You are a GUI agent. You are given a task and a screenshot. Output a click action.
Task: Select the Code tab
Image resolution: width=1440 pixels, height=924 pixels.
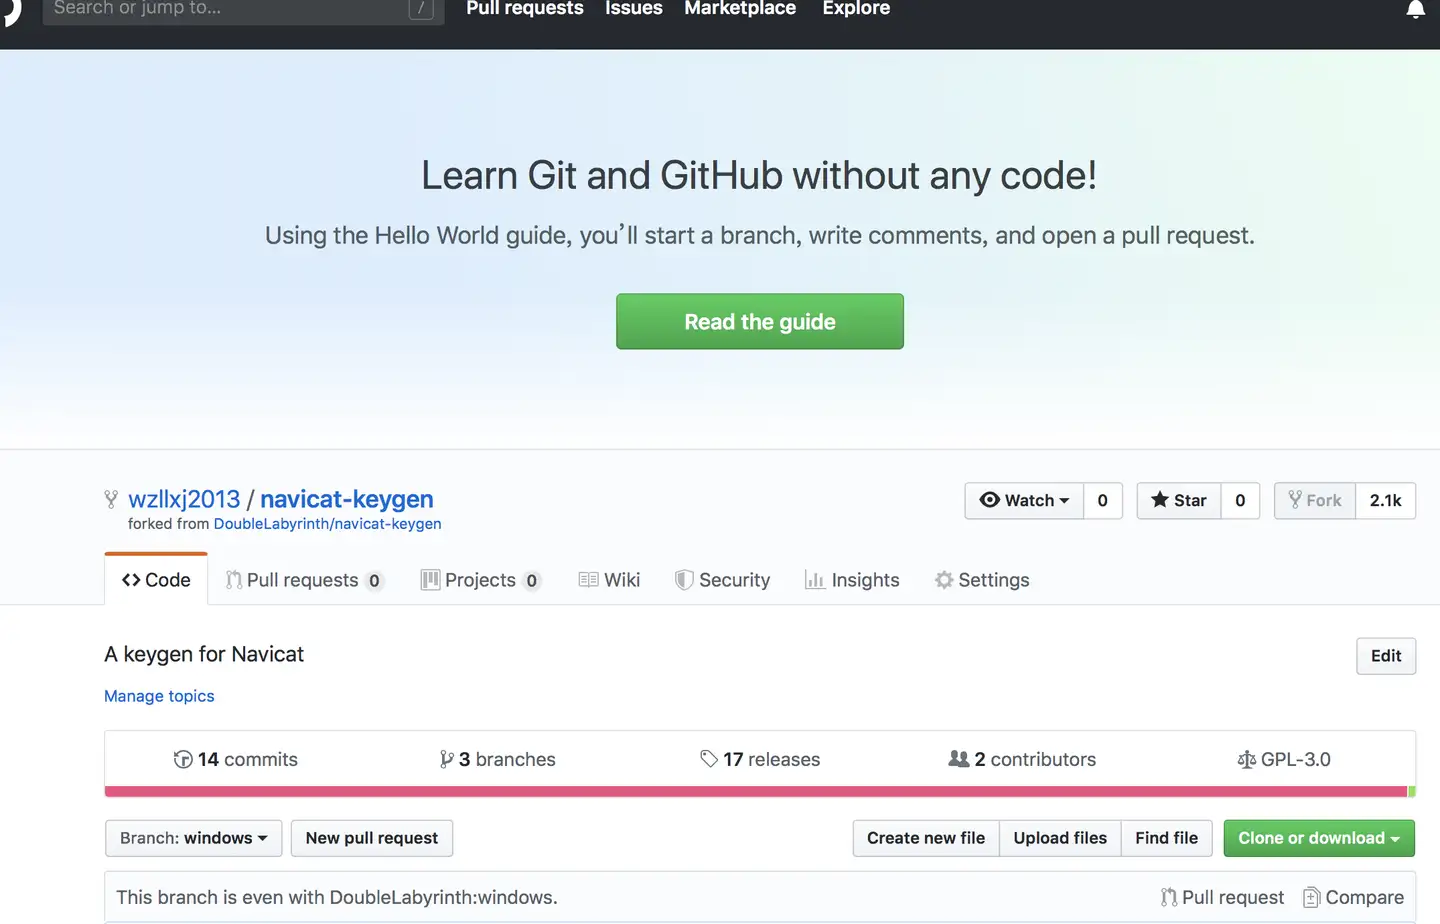[156, 580]
